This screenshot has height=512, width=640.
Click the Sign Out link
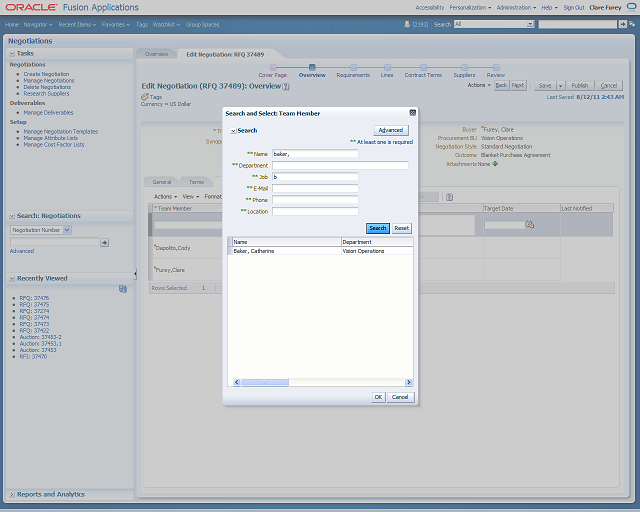click(x=574, y=7)
